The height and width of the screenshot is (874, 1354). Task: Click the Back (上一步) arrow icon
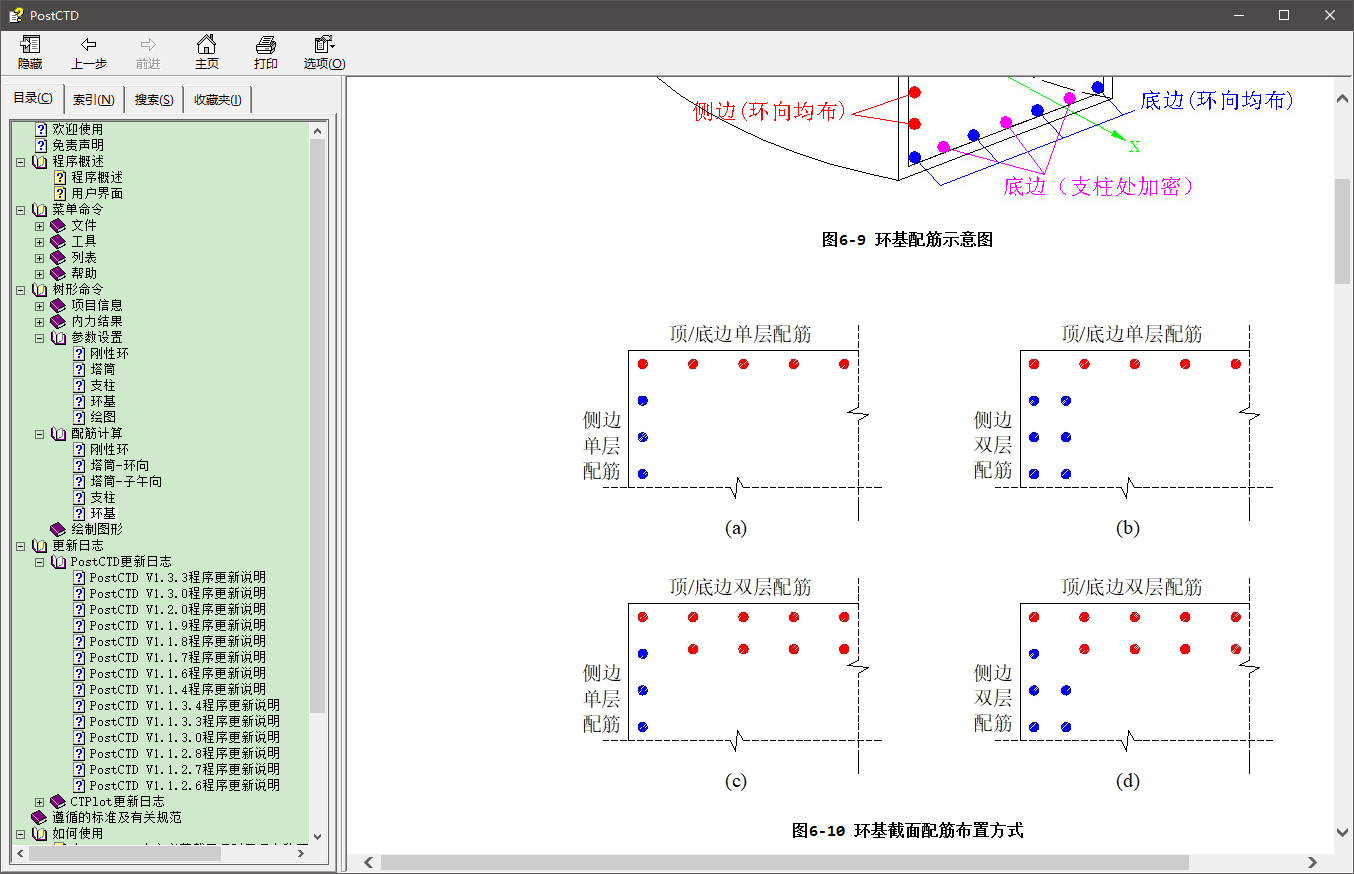tap(88, 45)
